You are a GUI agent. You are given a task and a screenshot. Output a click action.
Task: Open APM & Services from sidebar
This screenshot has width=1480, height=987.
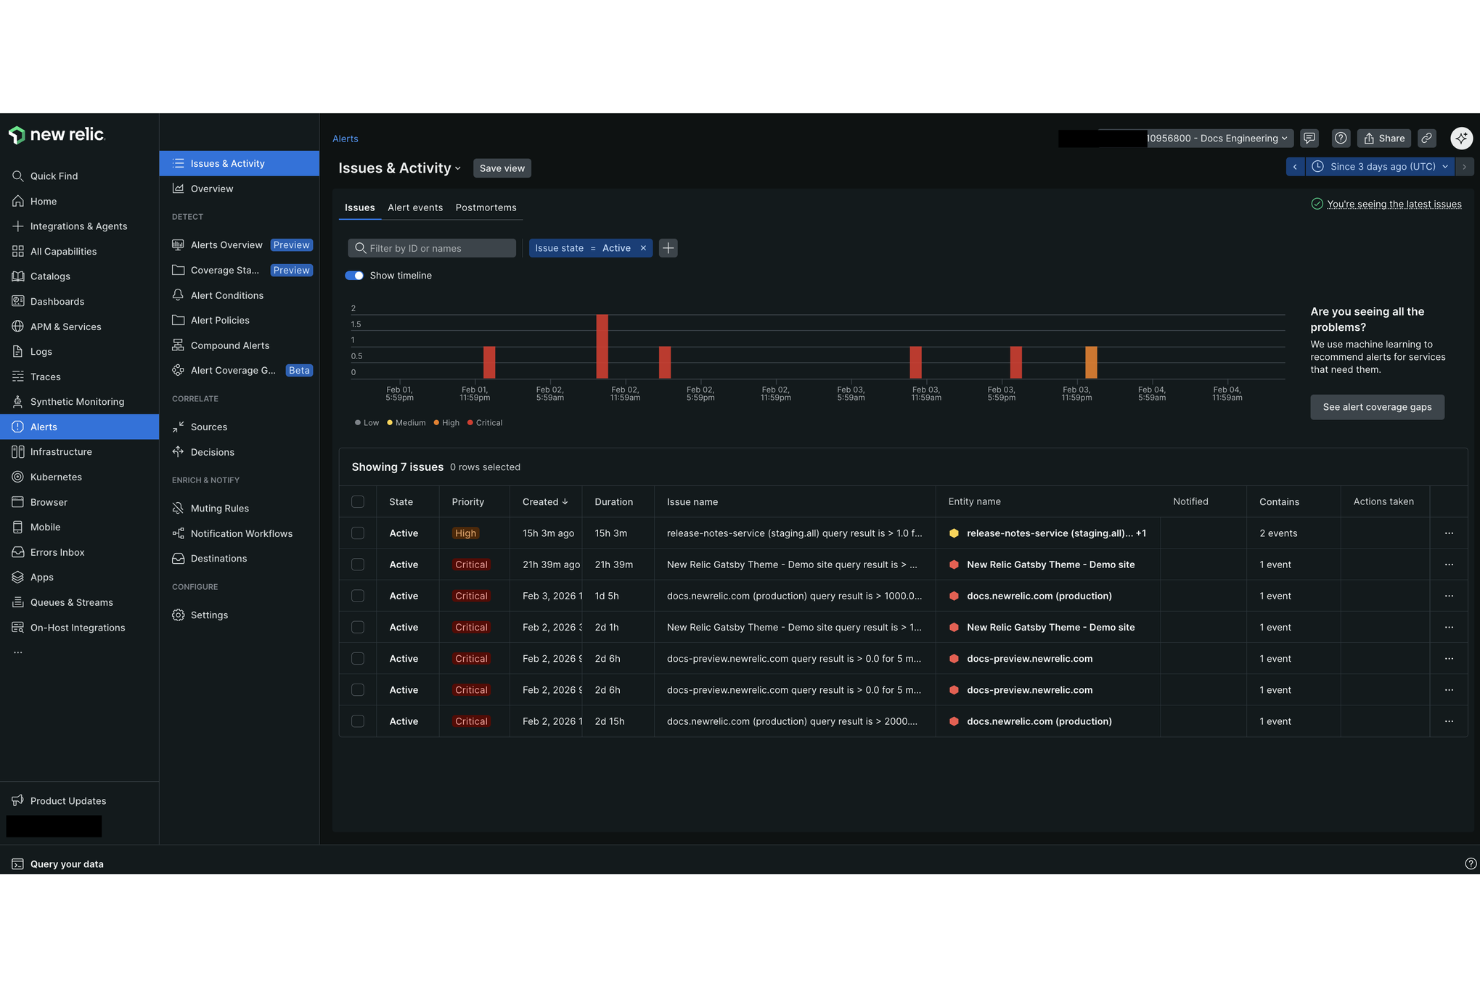click(65, 326)
